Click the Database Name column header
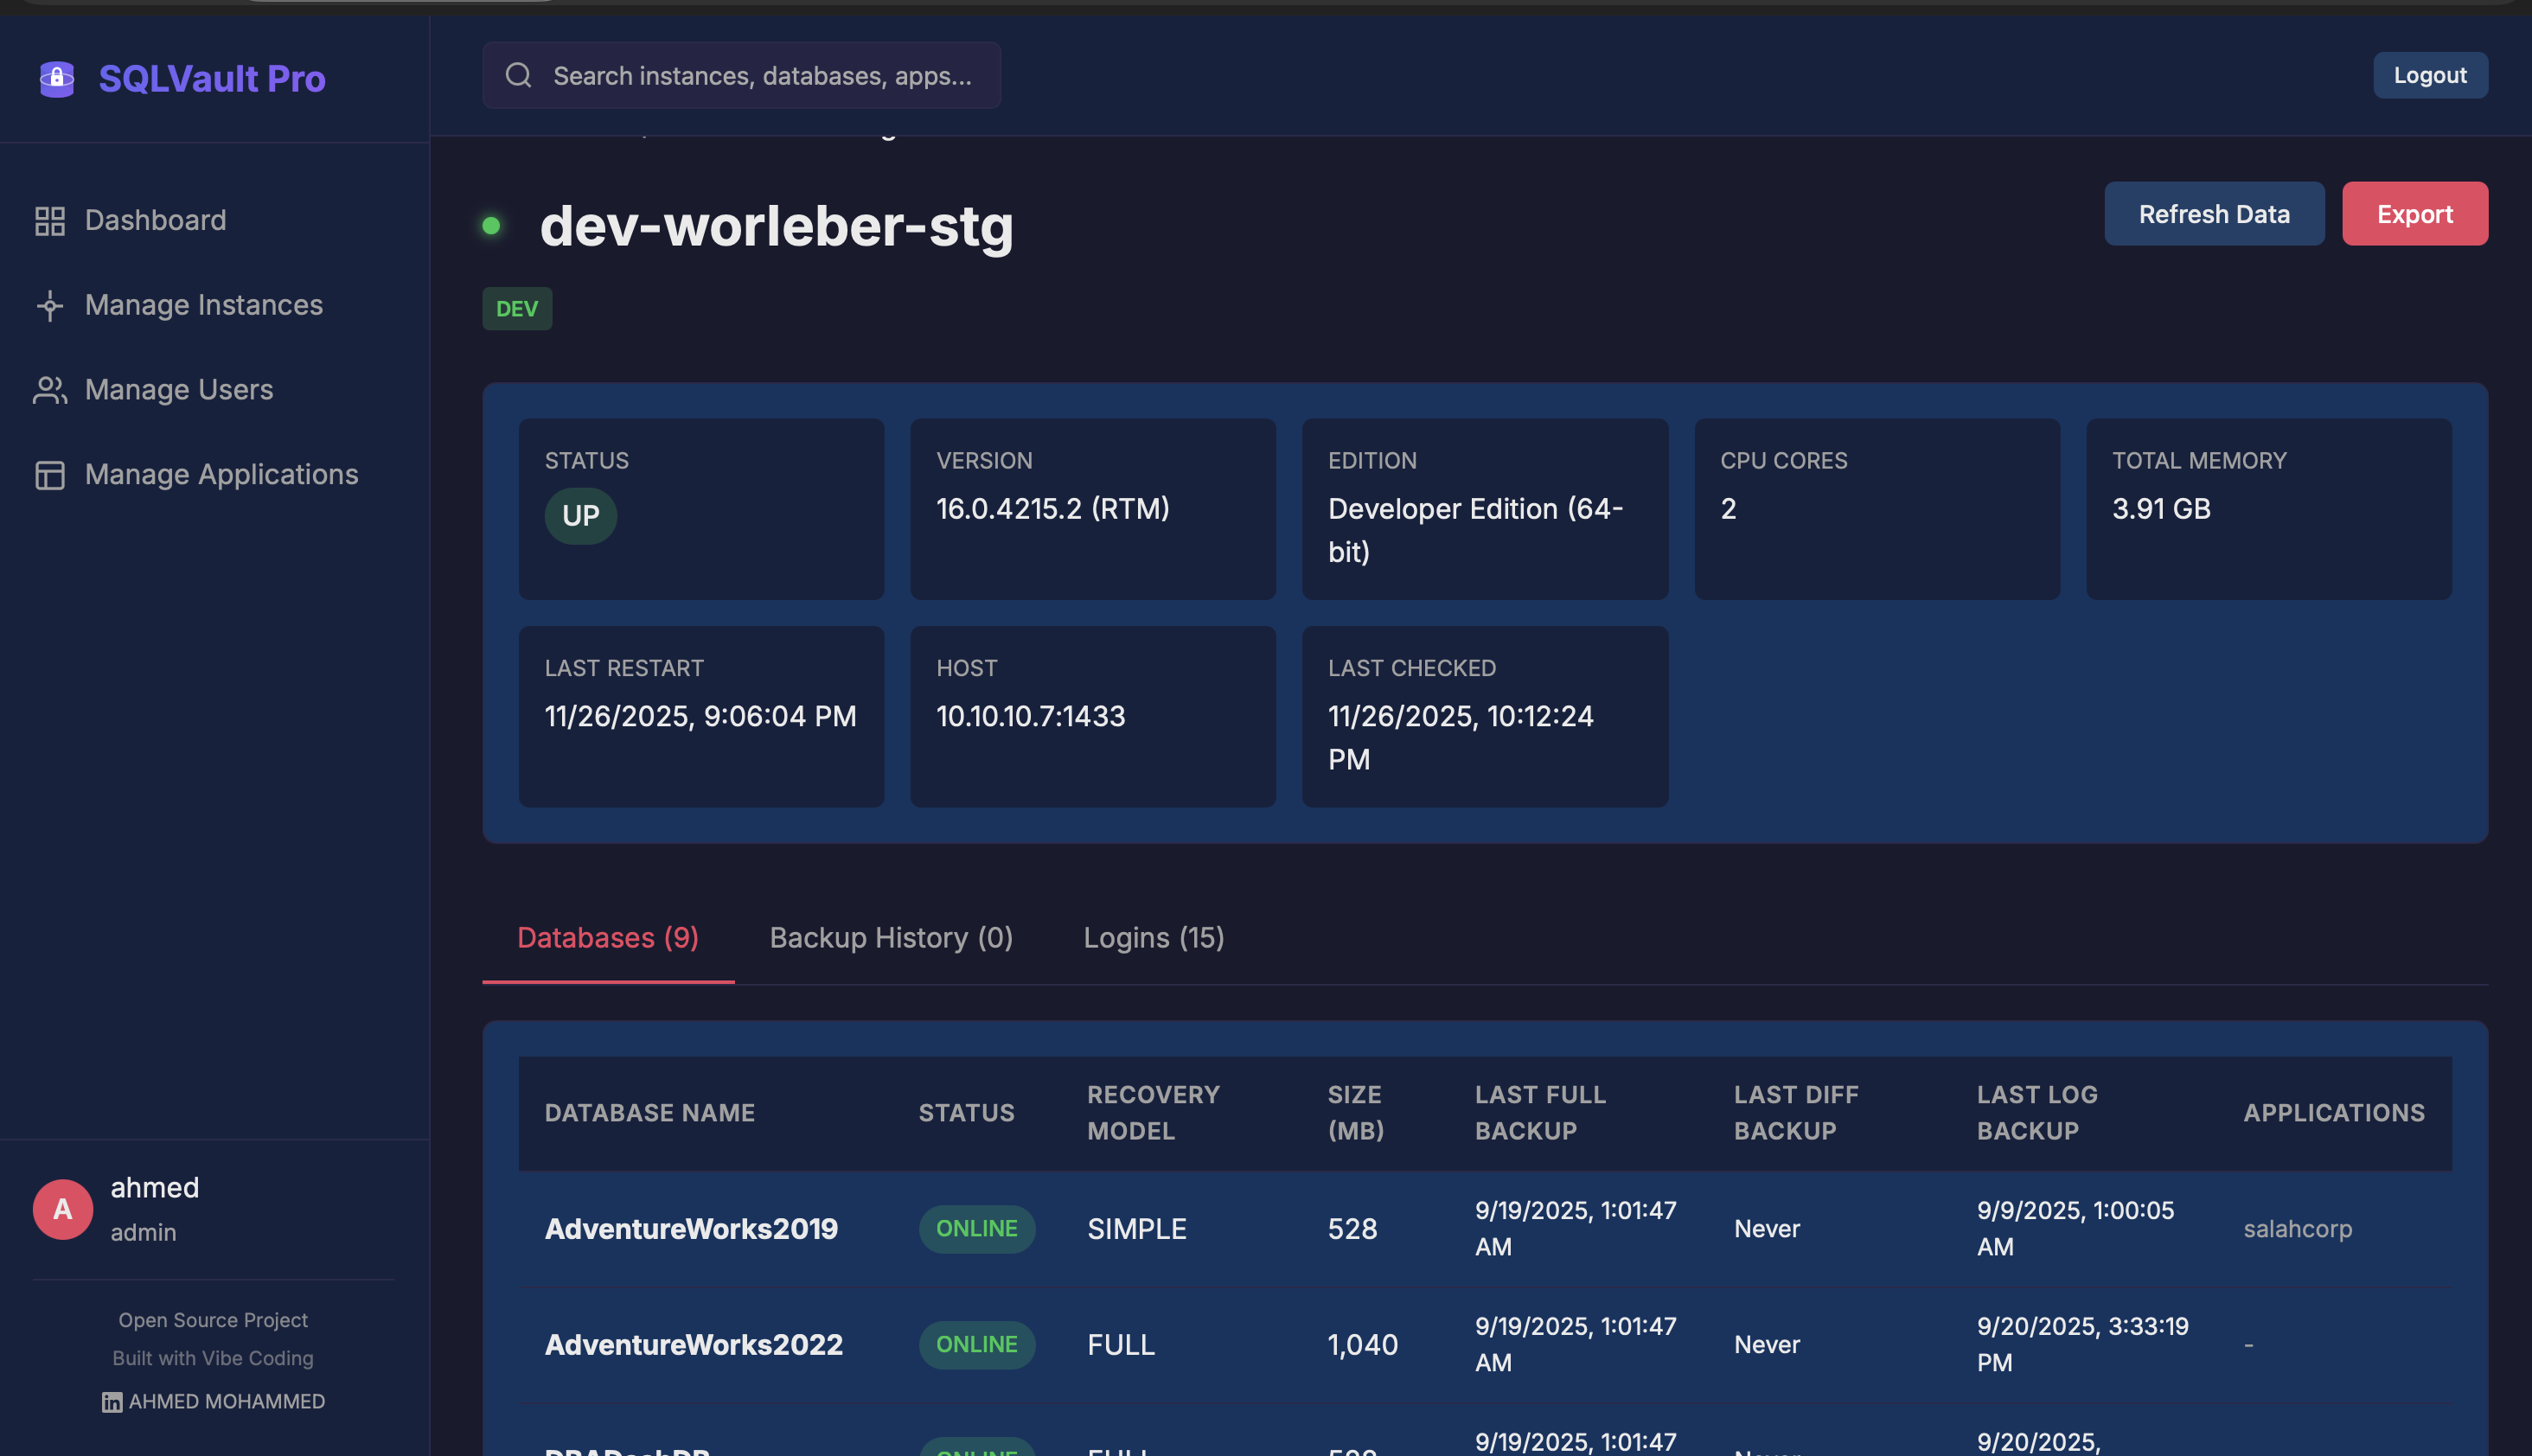The height and width of the screenshot is (1456, 2532). click(x=649, y=1113)
